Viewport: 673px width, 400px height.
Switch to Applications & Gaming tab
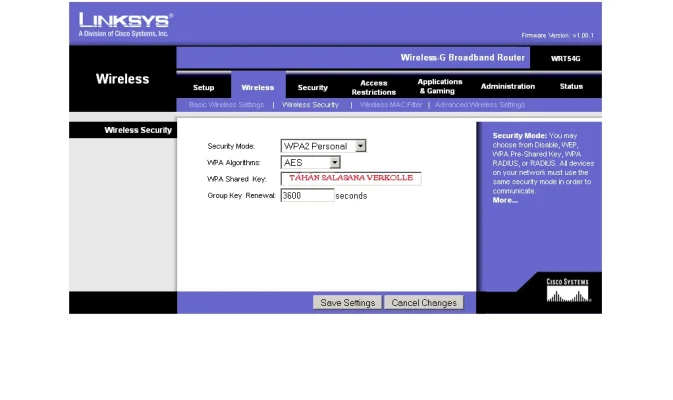coord(439,87)
